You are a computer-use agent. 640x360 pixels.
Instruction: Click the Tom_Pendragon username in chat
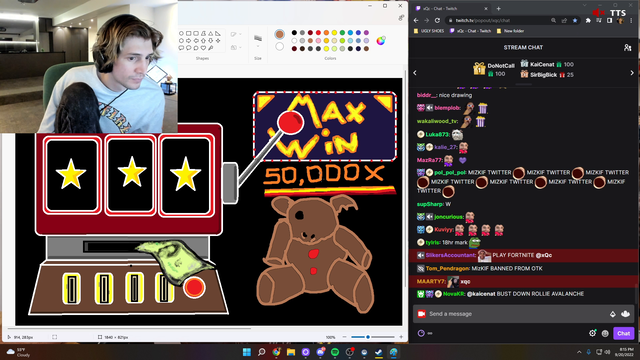[x=447, y=269]
